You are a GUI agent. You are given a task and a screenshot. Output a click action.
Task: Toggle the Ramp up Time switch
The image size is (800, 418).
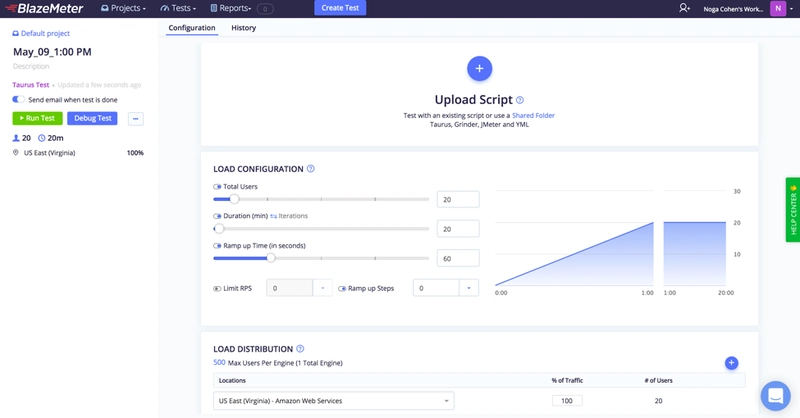click(x=217, y=246)
